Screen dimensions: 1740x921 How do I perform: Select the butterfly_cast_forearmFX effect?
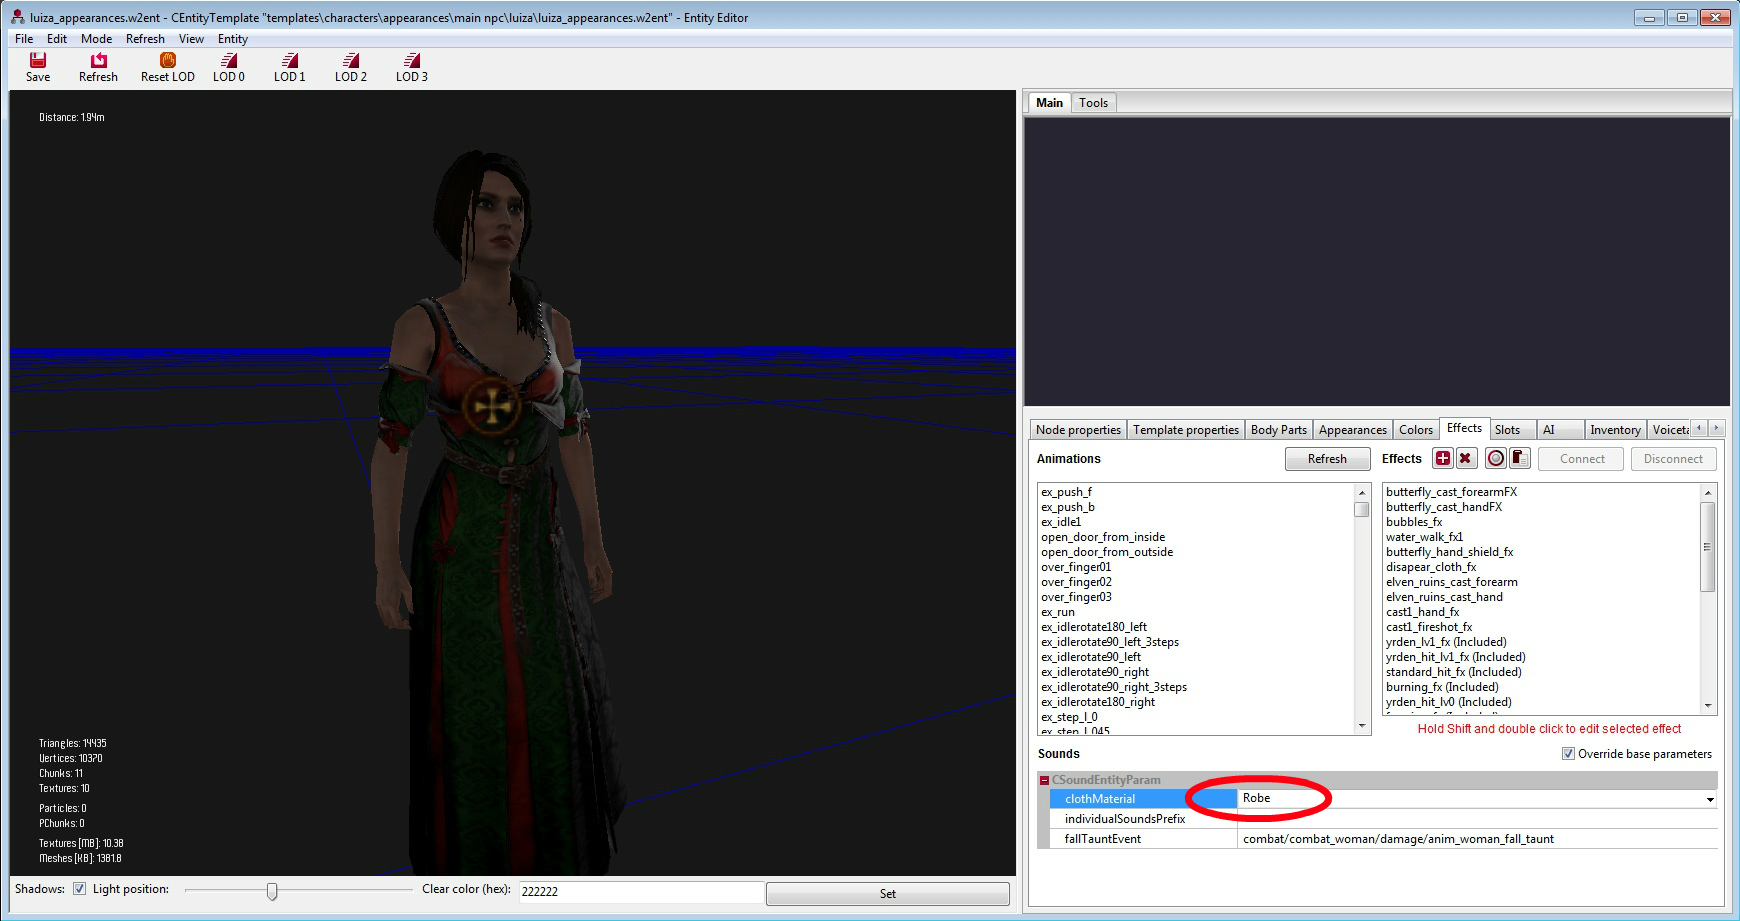pos(1451,492)
